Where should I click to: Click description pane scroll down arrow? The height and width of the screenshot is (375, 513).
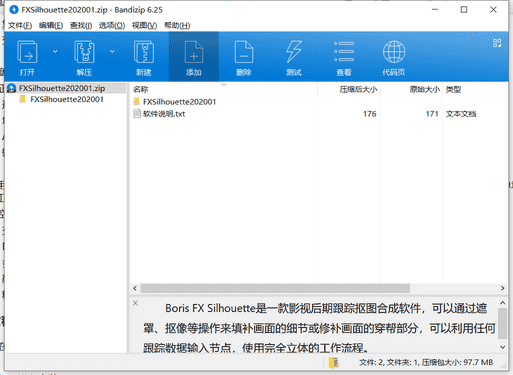(503, 347)
